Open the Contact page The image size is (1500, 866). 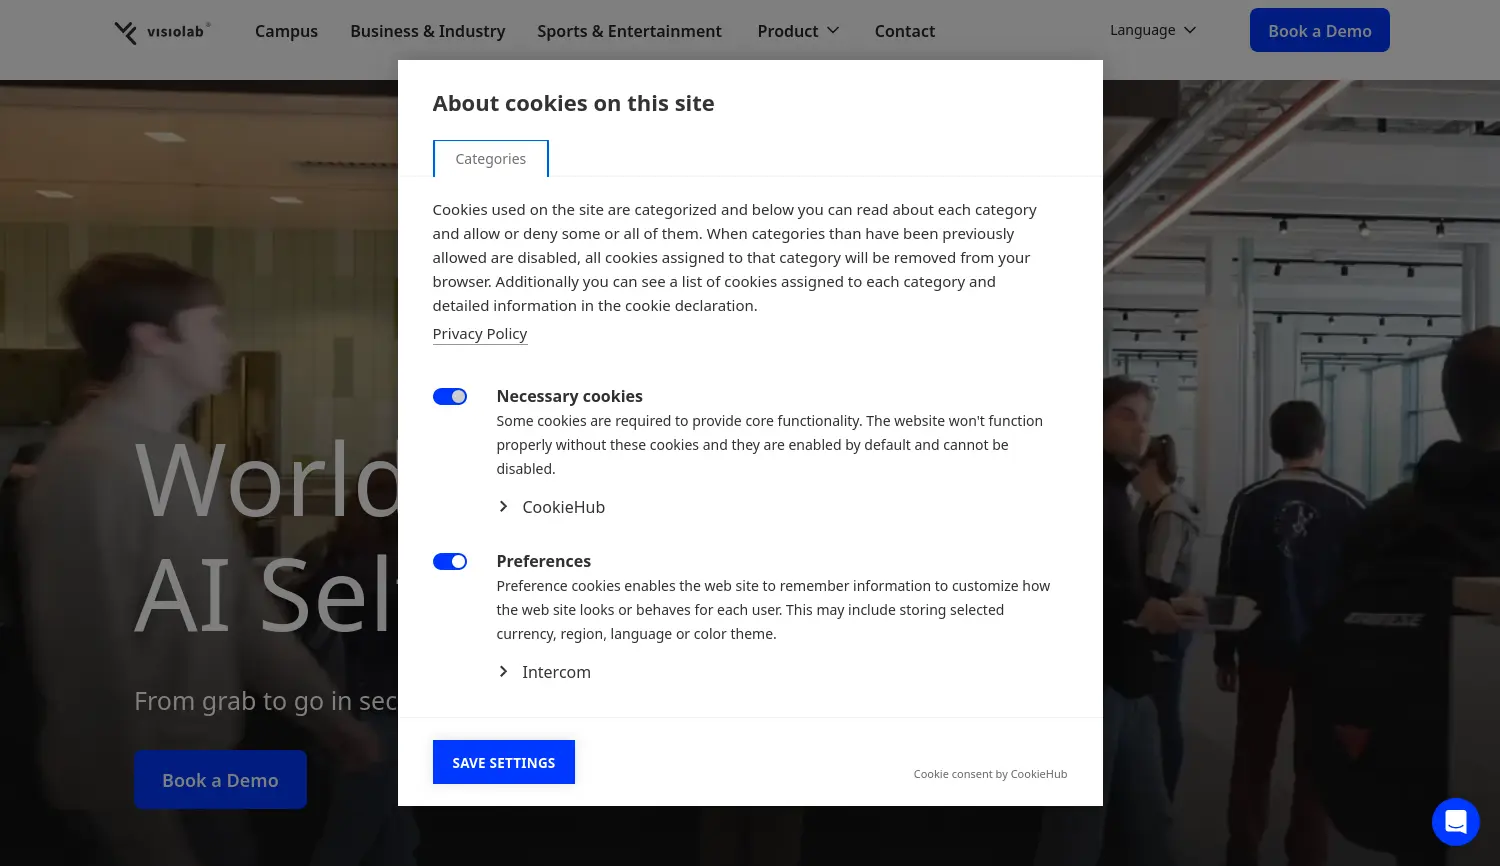pos(904,31)
